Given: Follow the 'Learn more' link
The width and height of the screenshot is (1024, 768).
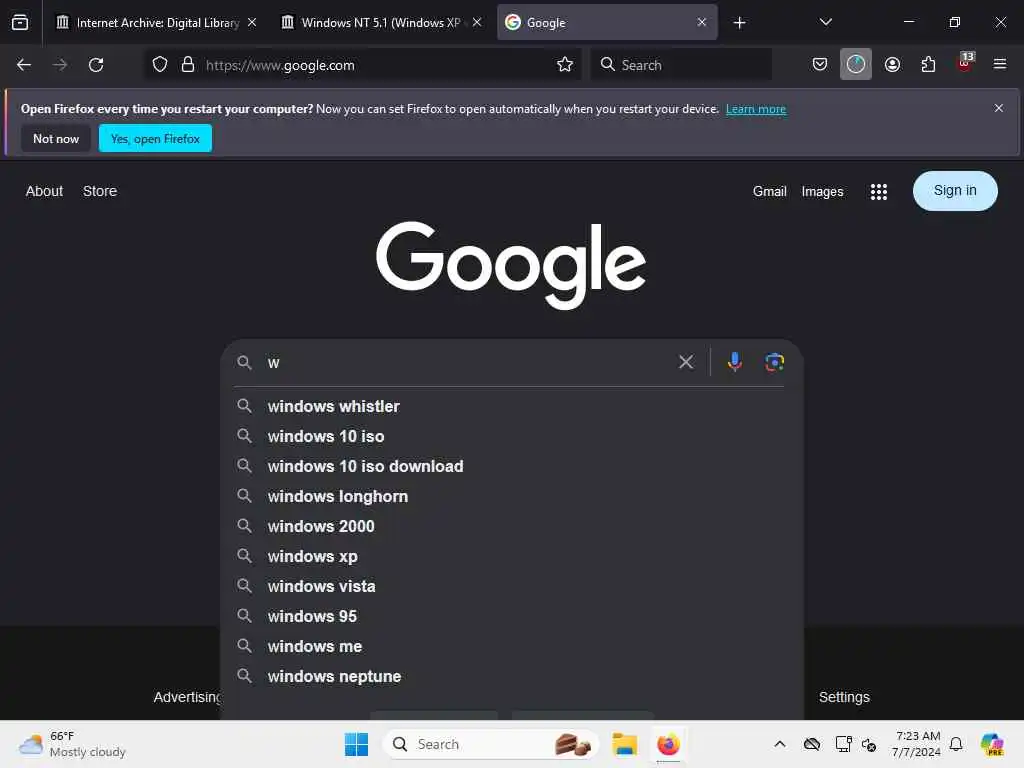Looking at the screenshot, I should click(x=756, y=109).
